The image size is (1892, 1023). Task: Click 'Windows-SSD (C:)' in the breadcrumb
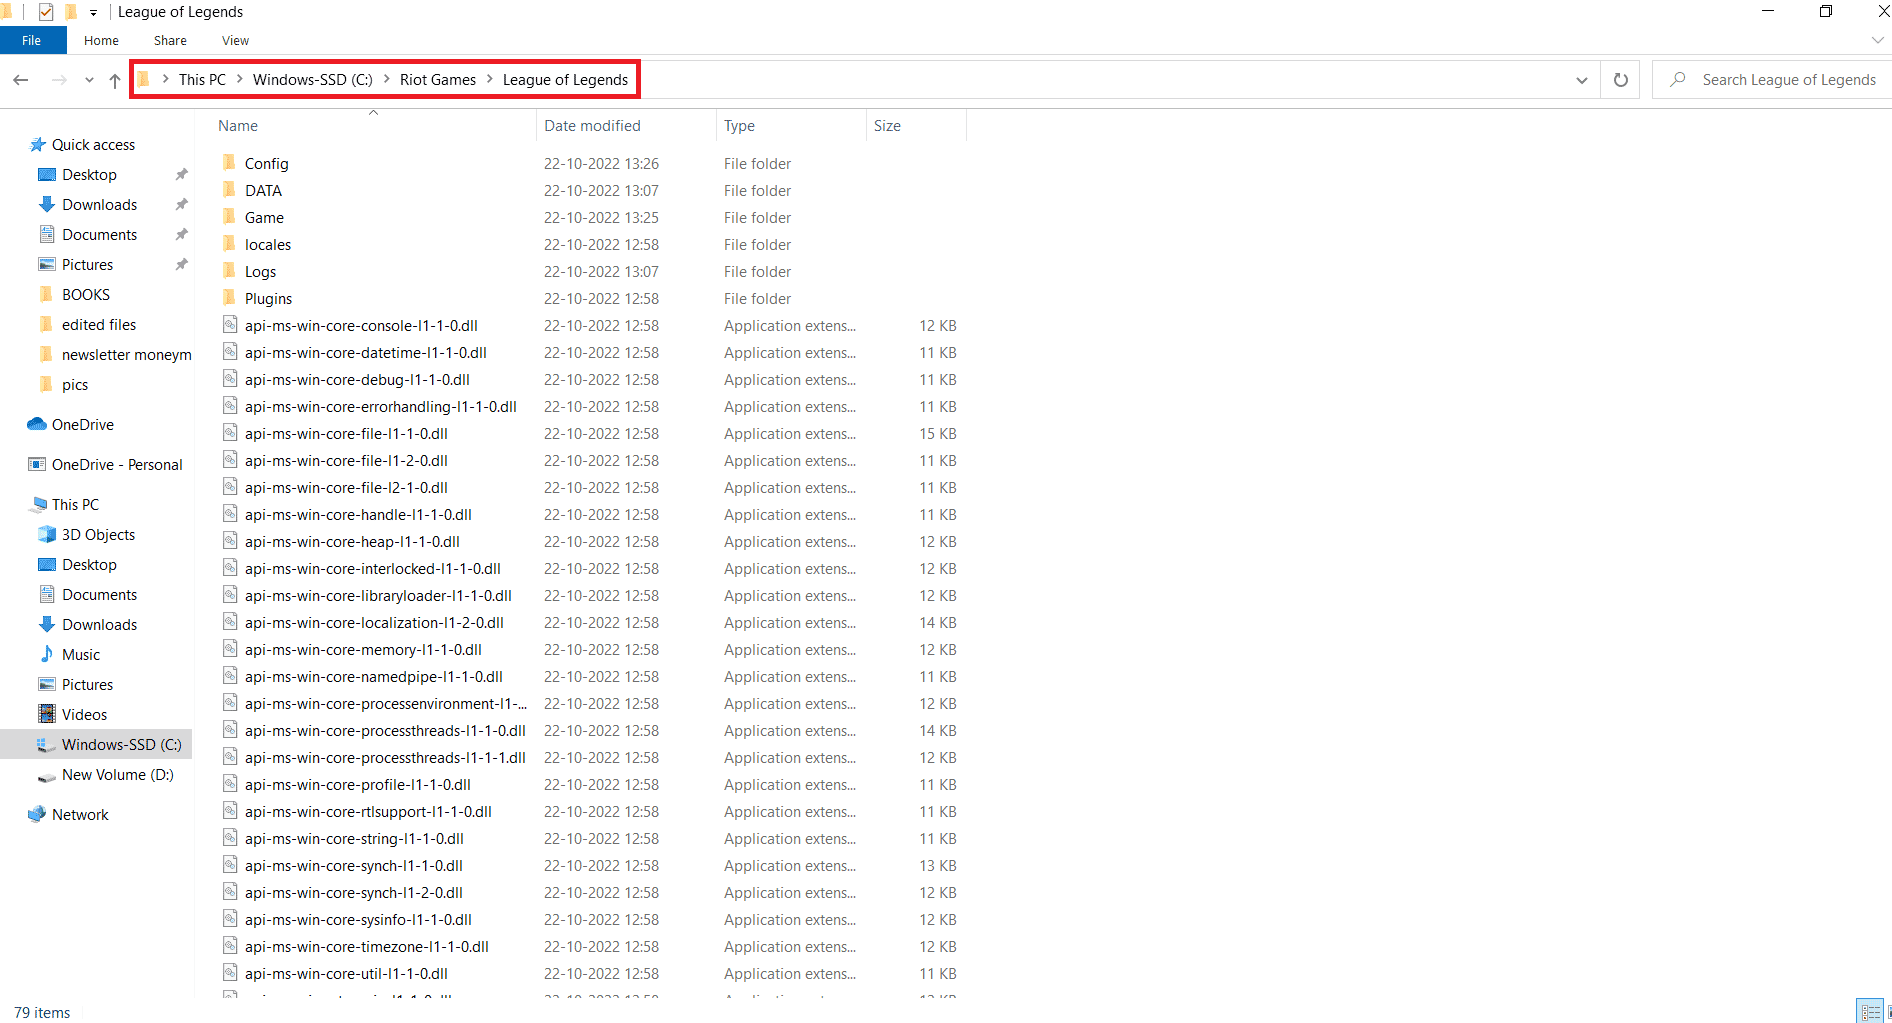312,80
